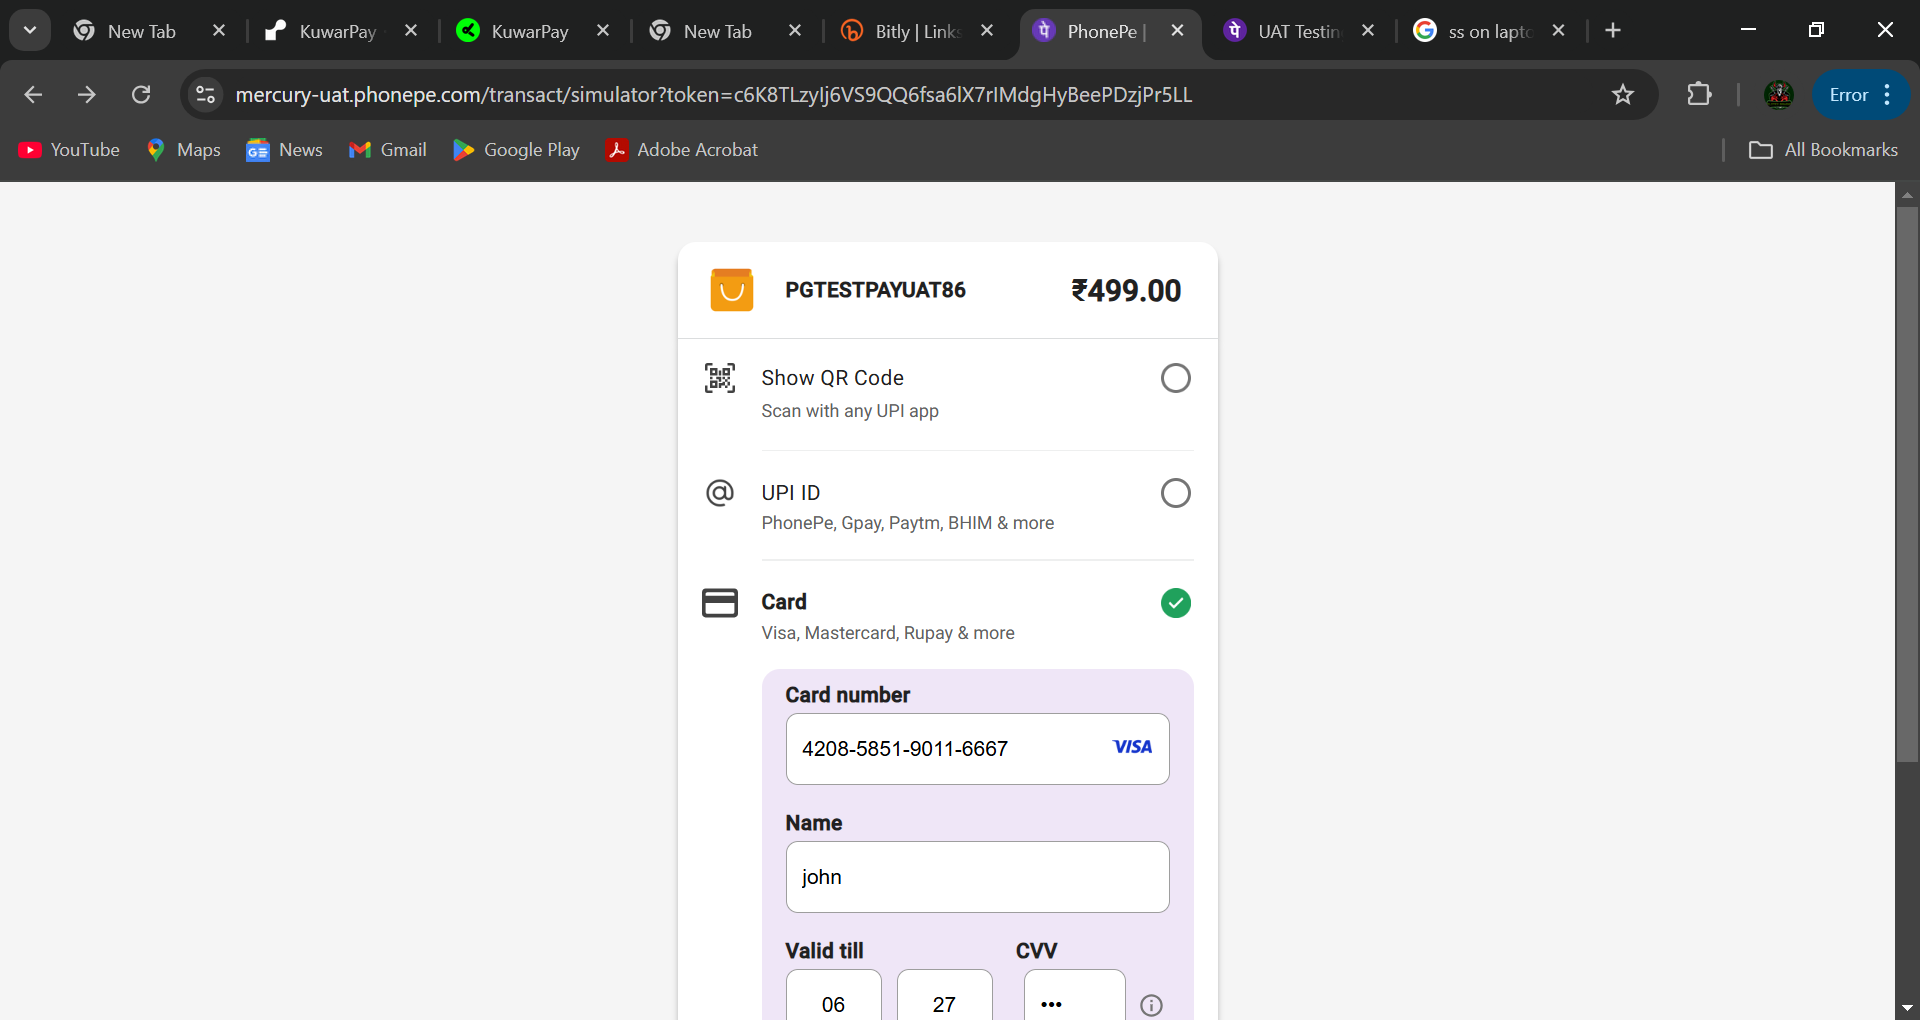Click the scrollbar down arrow
1920x1020 pixels.
[x=1907, y=1008]
